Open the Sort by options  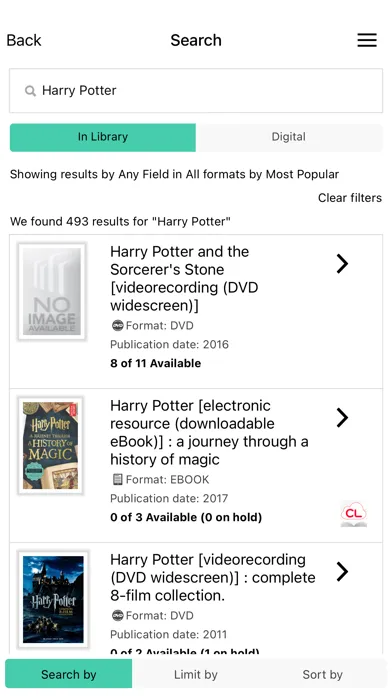pyautogui.click(x=322, y=675)
